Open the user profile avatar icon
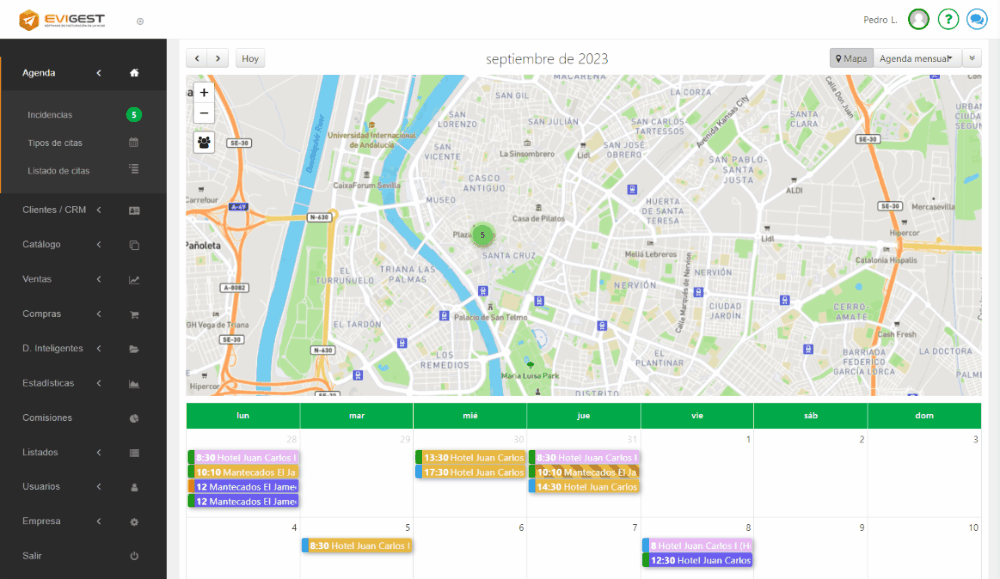 (x=918, y=19)
